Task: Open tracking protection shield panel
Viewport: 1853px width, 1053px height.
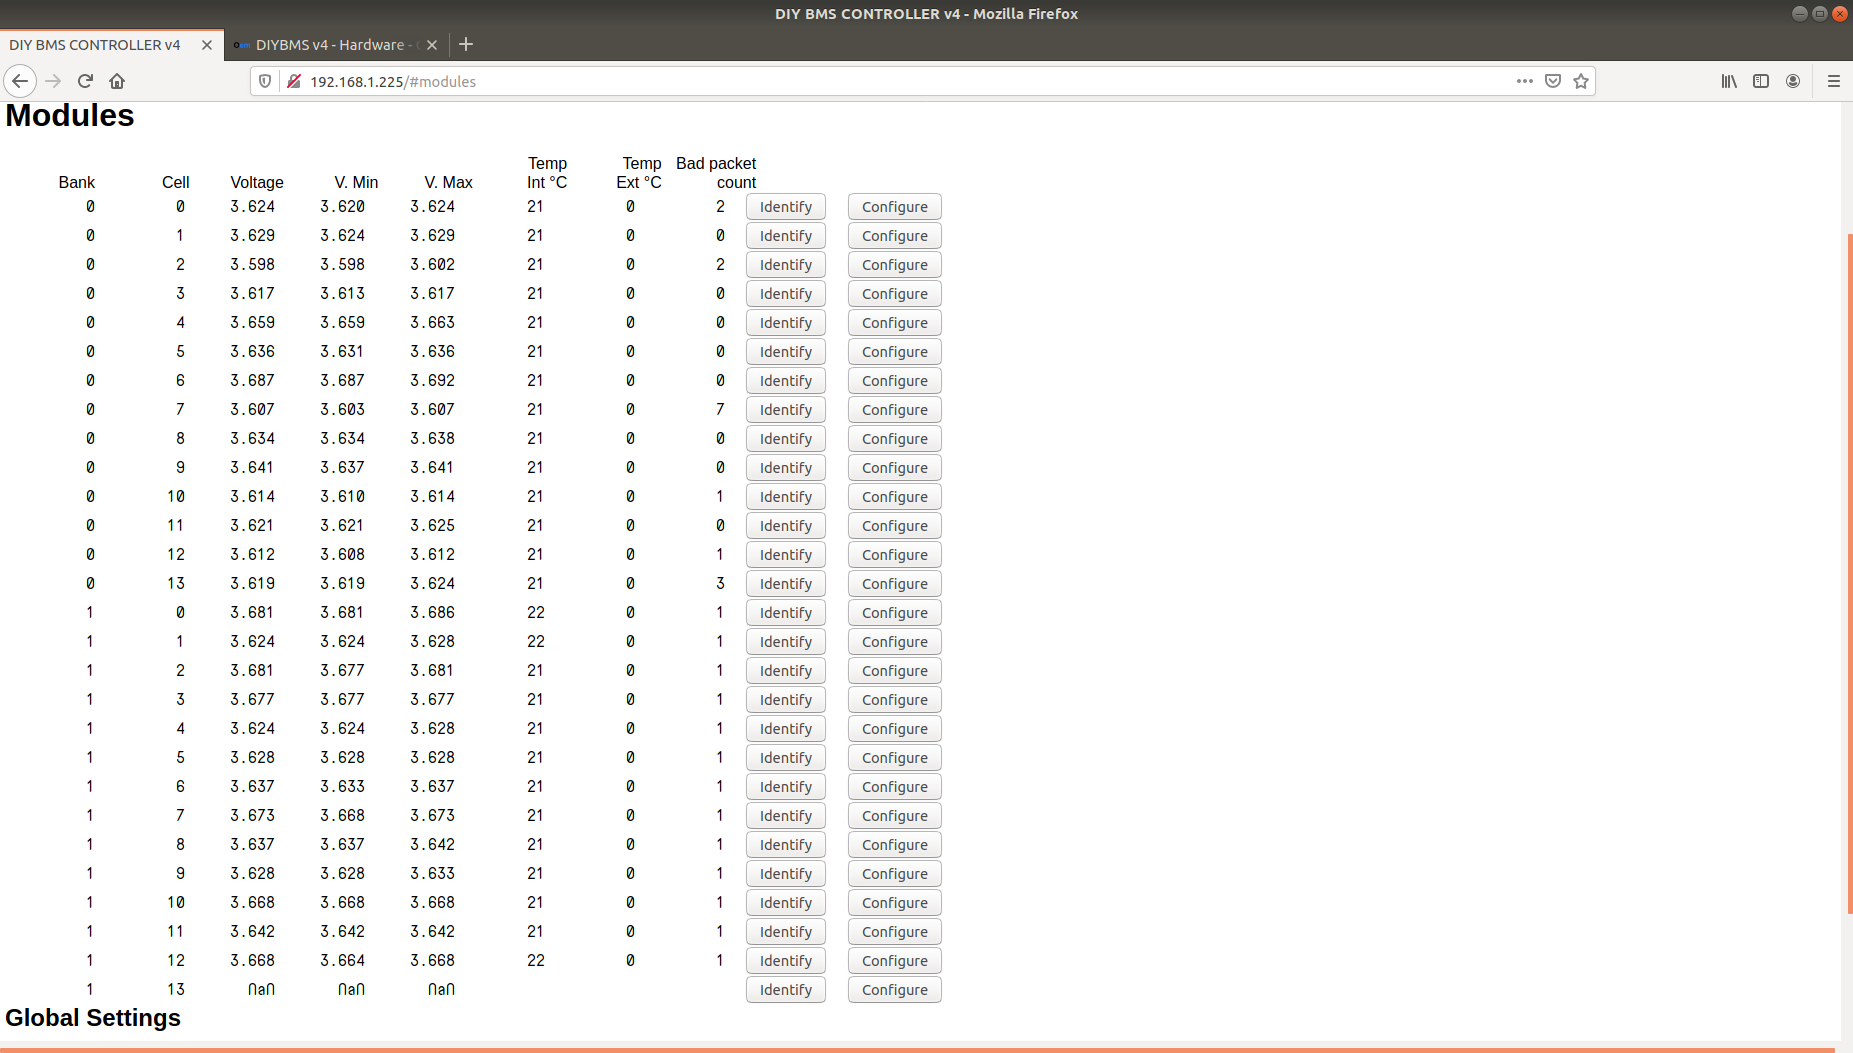Action: click(265, 81)
